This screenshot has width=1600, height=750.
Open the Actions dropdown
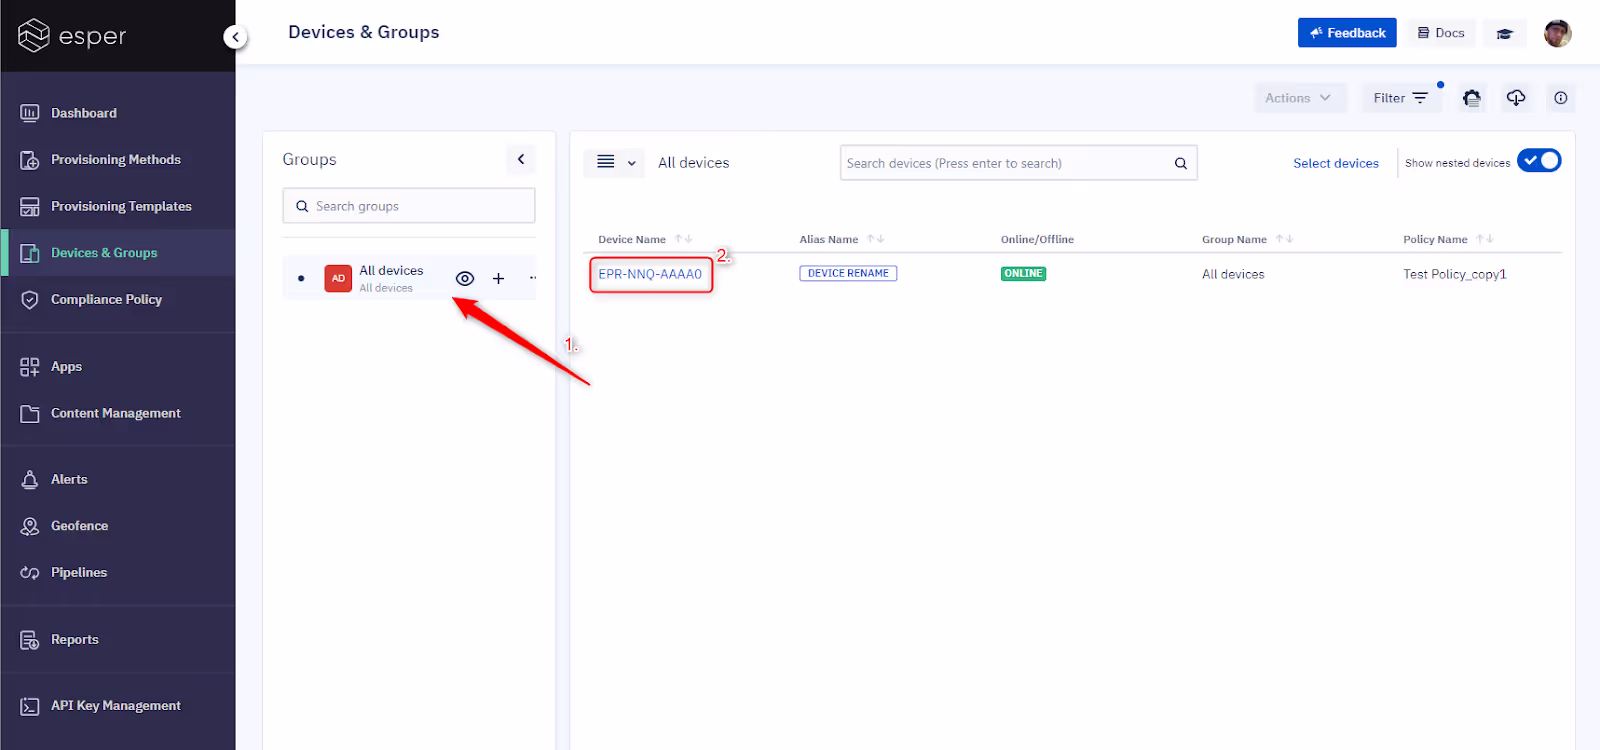click(1300, 98)
